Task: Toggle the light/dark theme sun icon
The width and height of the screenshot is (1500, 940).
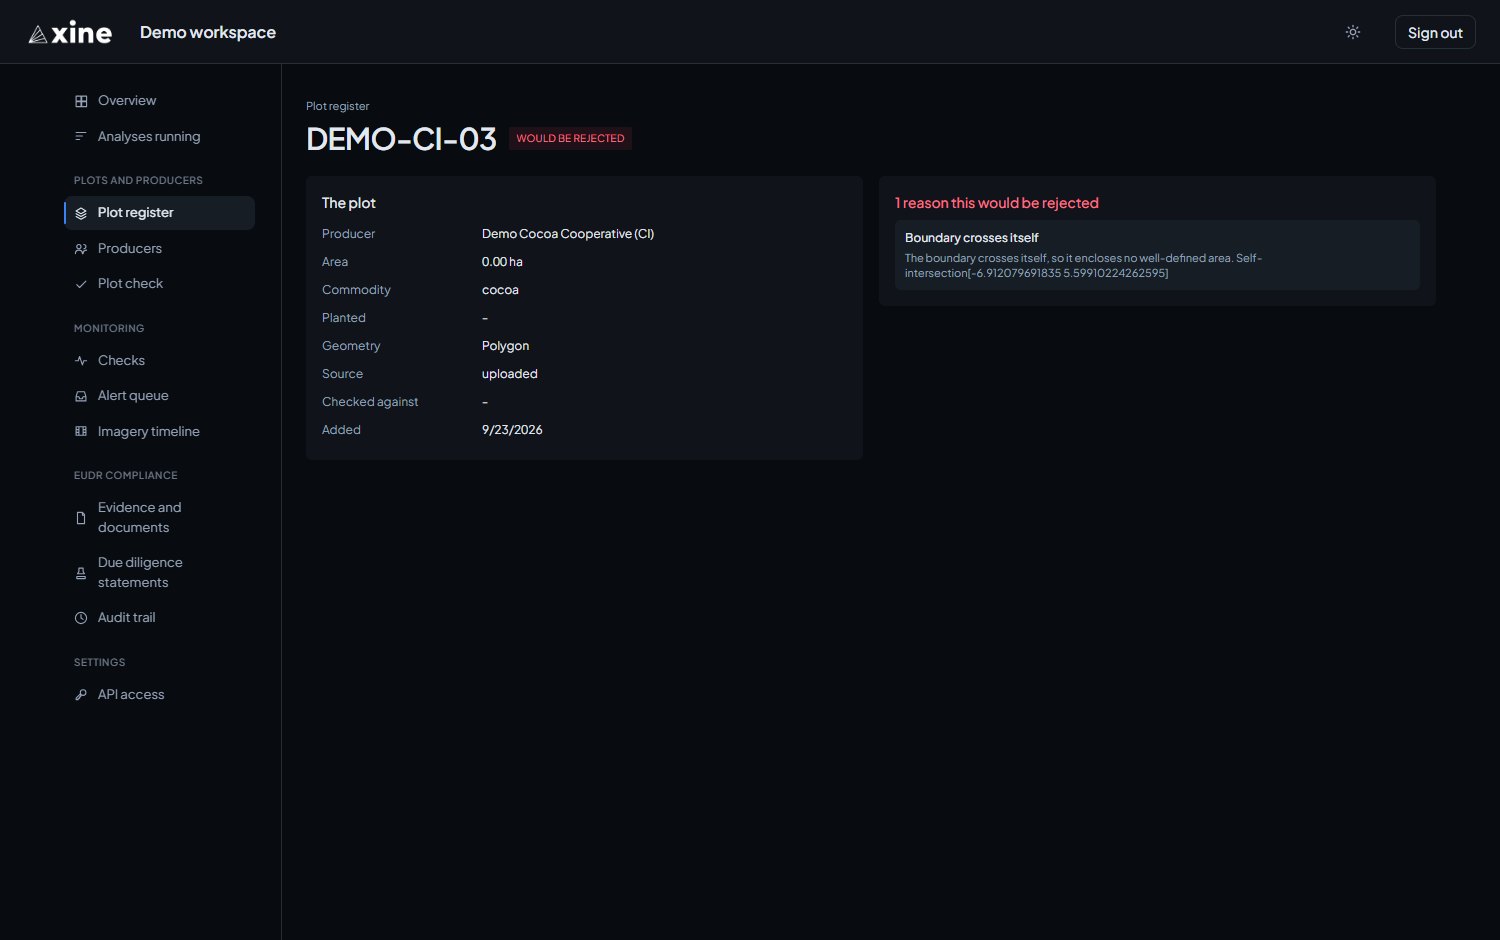Action: (x=1353, y=33)
